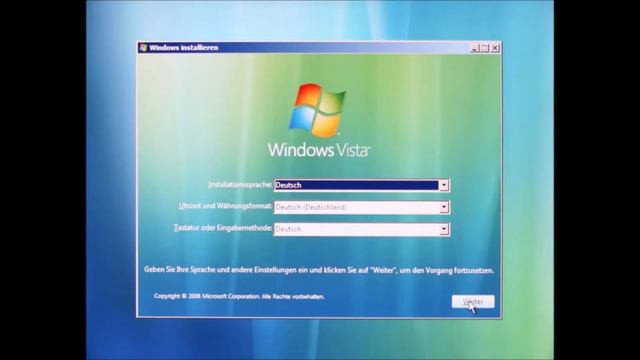Click the Deutsch (Deutschland) format field
Viewport: 640px width, 360px height.
click(x=362, y=207)
